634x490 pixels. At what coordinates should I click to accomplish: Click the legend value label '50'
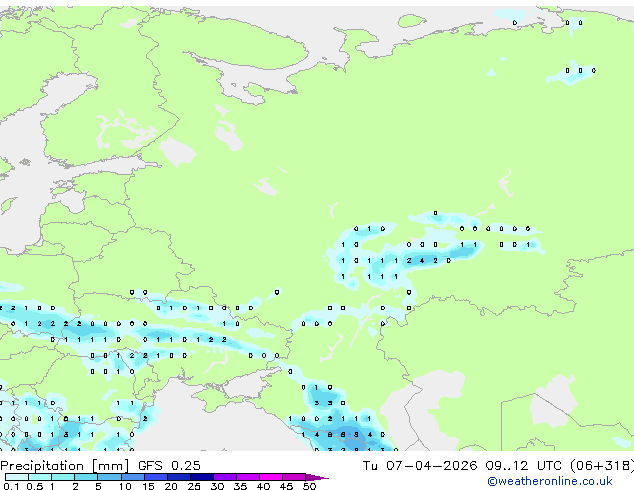click(309, 486)
